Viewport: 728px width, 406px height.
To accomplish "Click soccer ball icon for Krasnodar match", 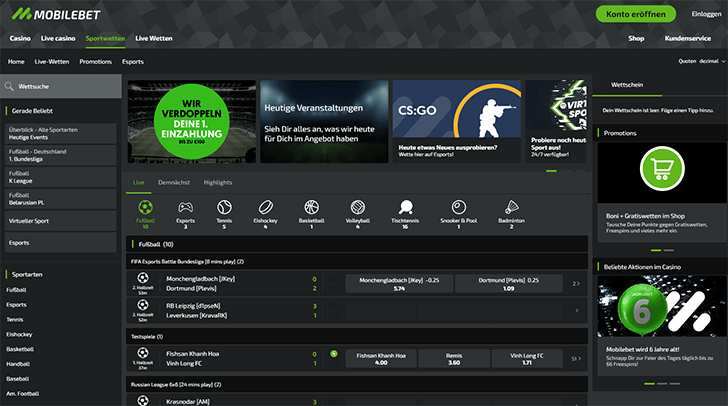I will tap(143, 400).
